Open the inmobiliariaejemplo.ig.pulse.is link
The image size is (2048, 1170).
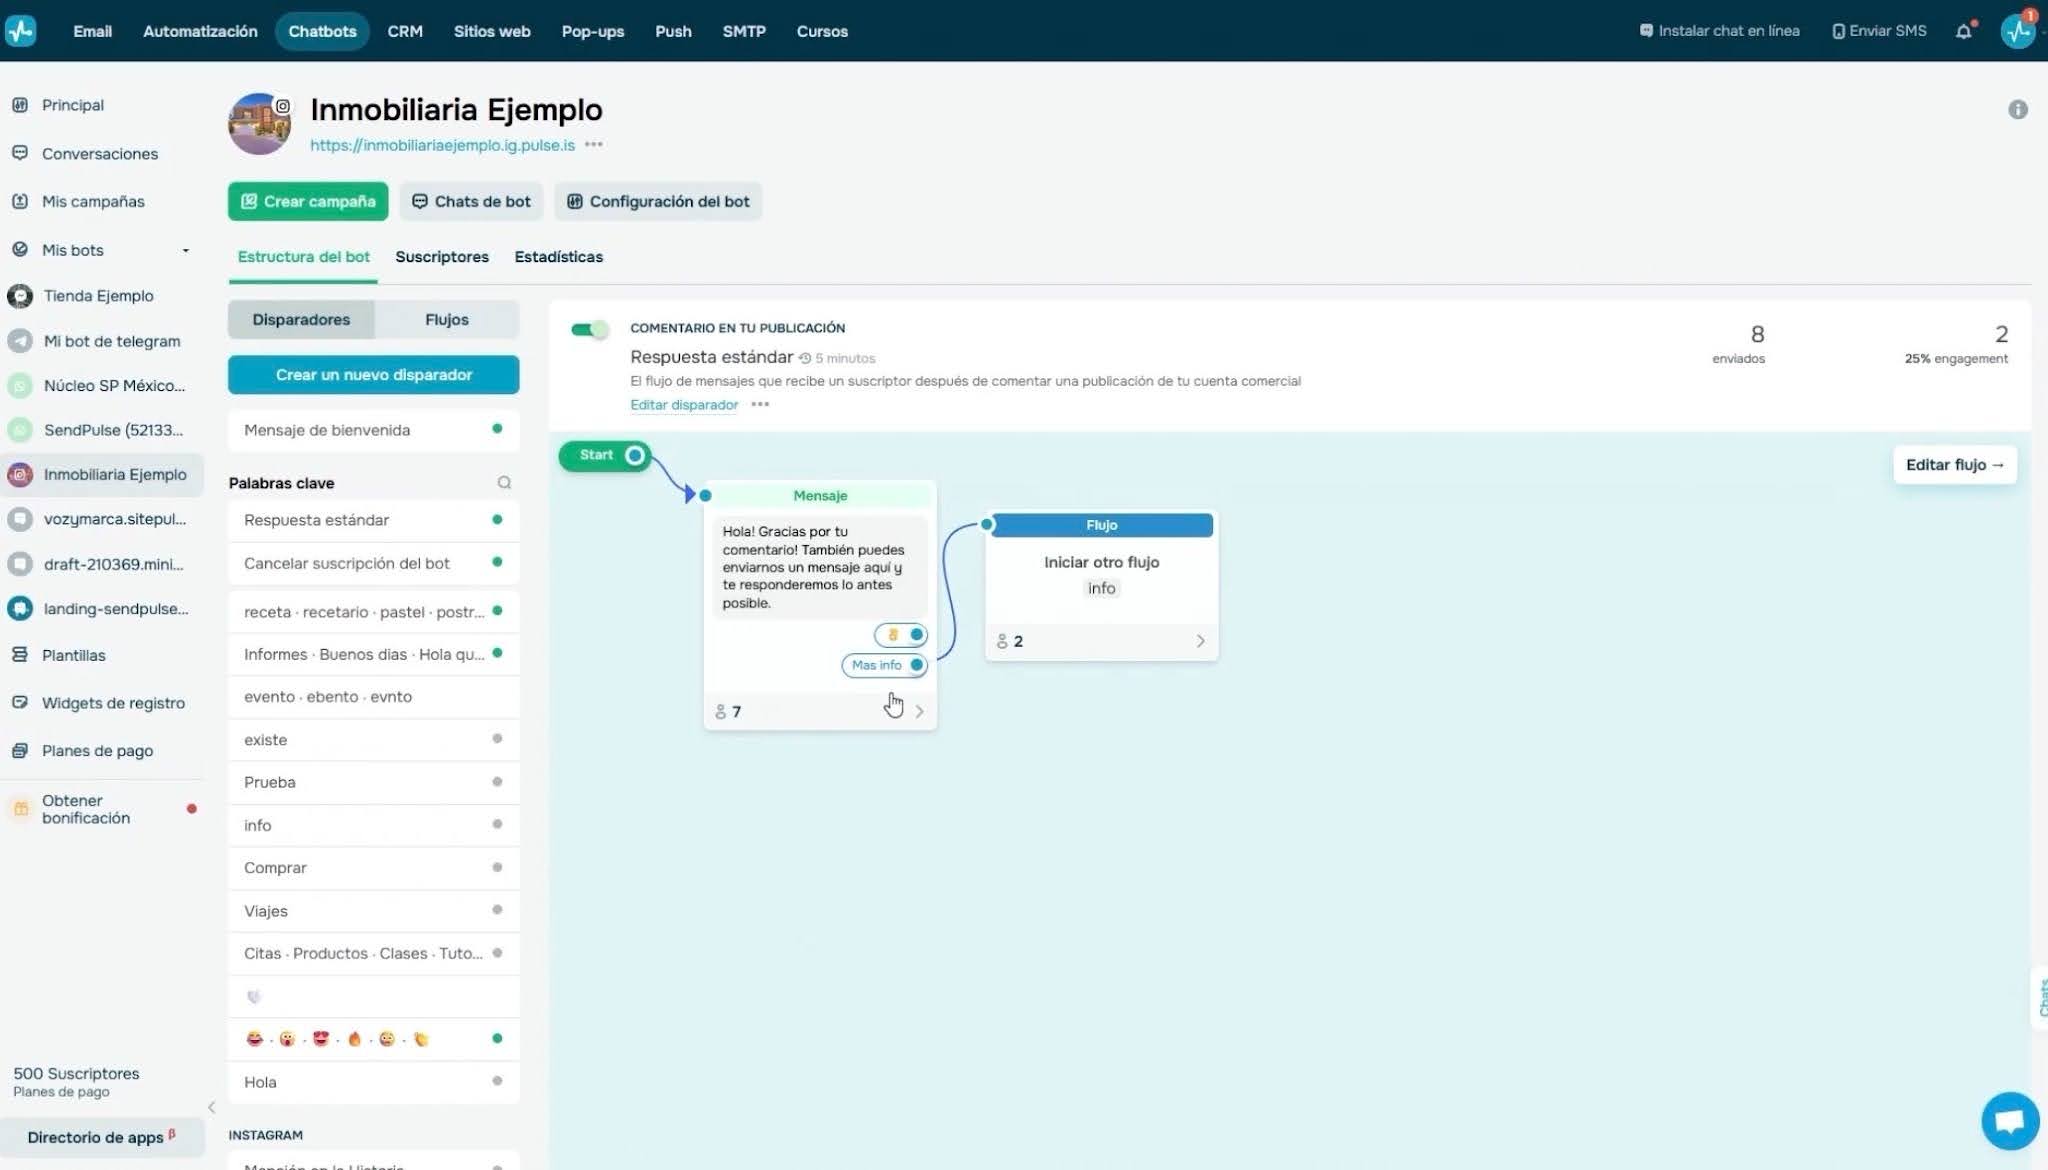tap(442, 145)
